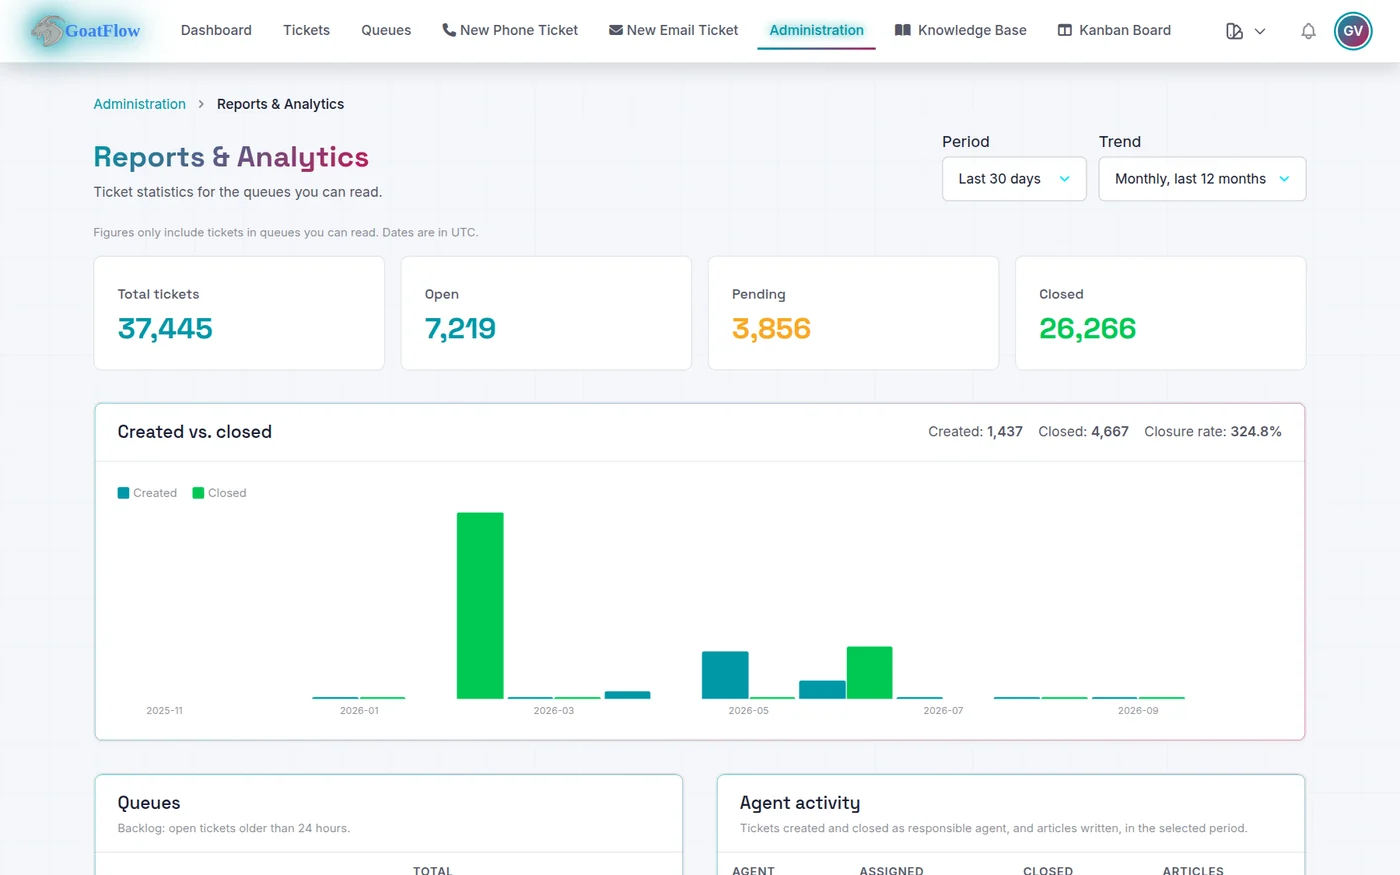
Task: Click the Open tickets count 7,219
Action: [460, 328]
